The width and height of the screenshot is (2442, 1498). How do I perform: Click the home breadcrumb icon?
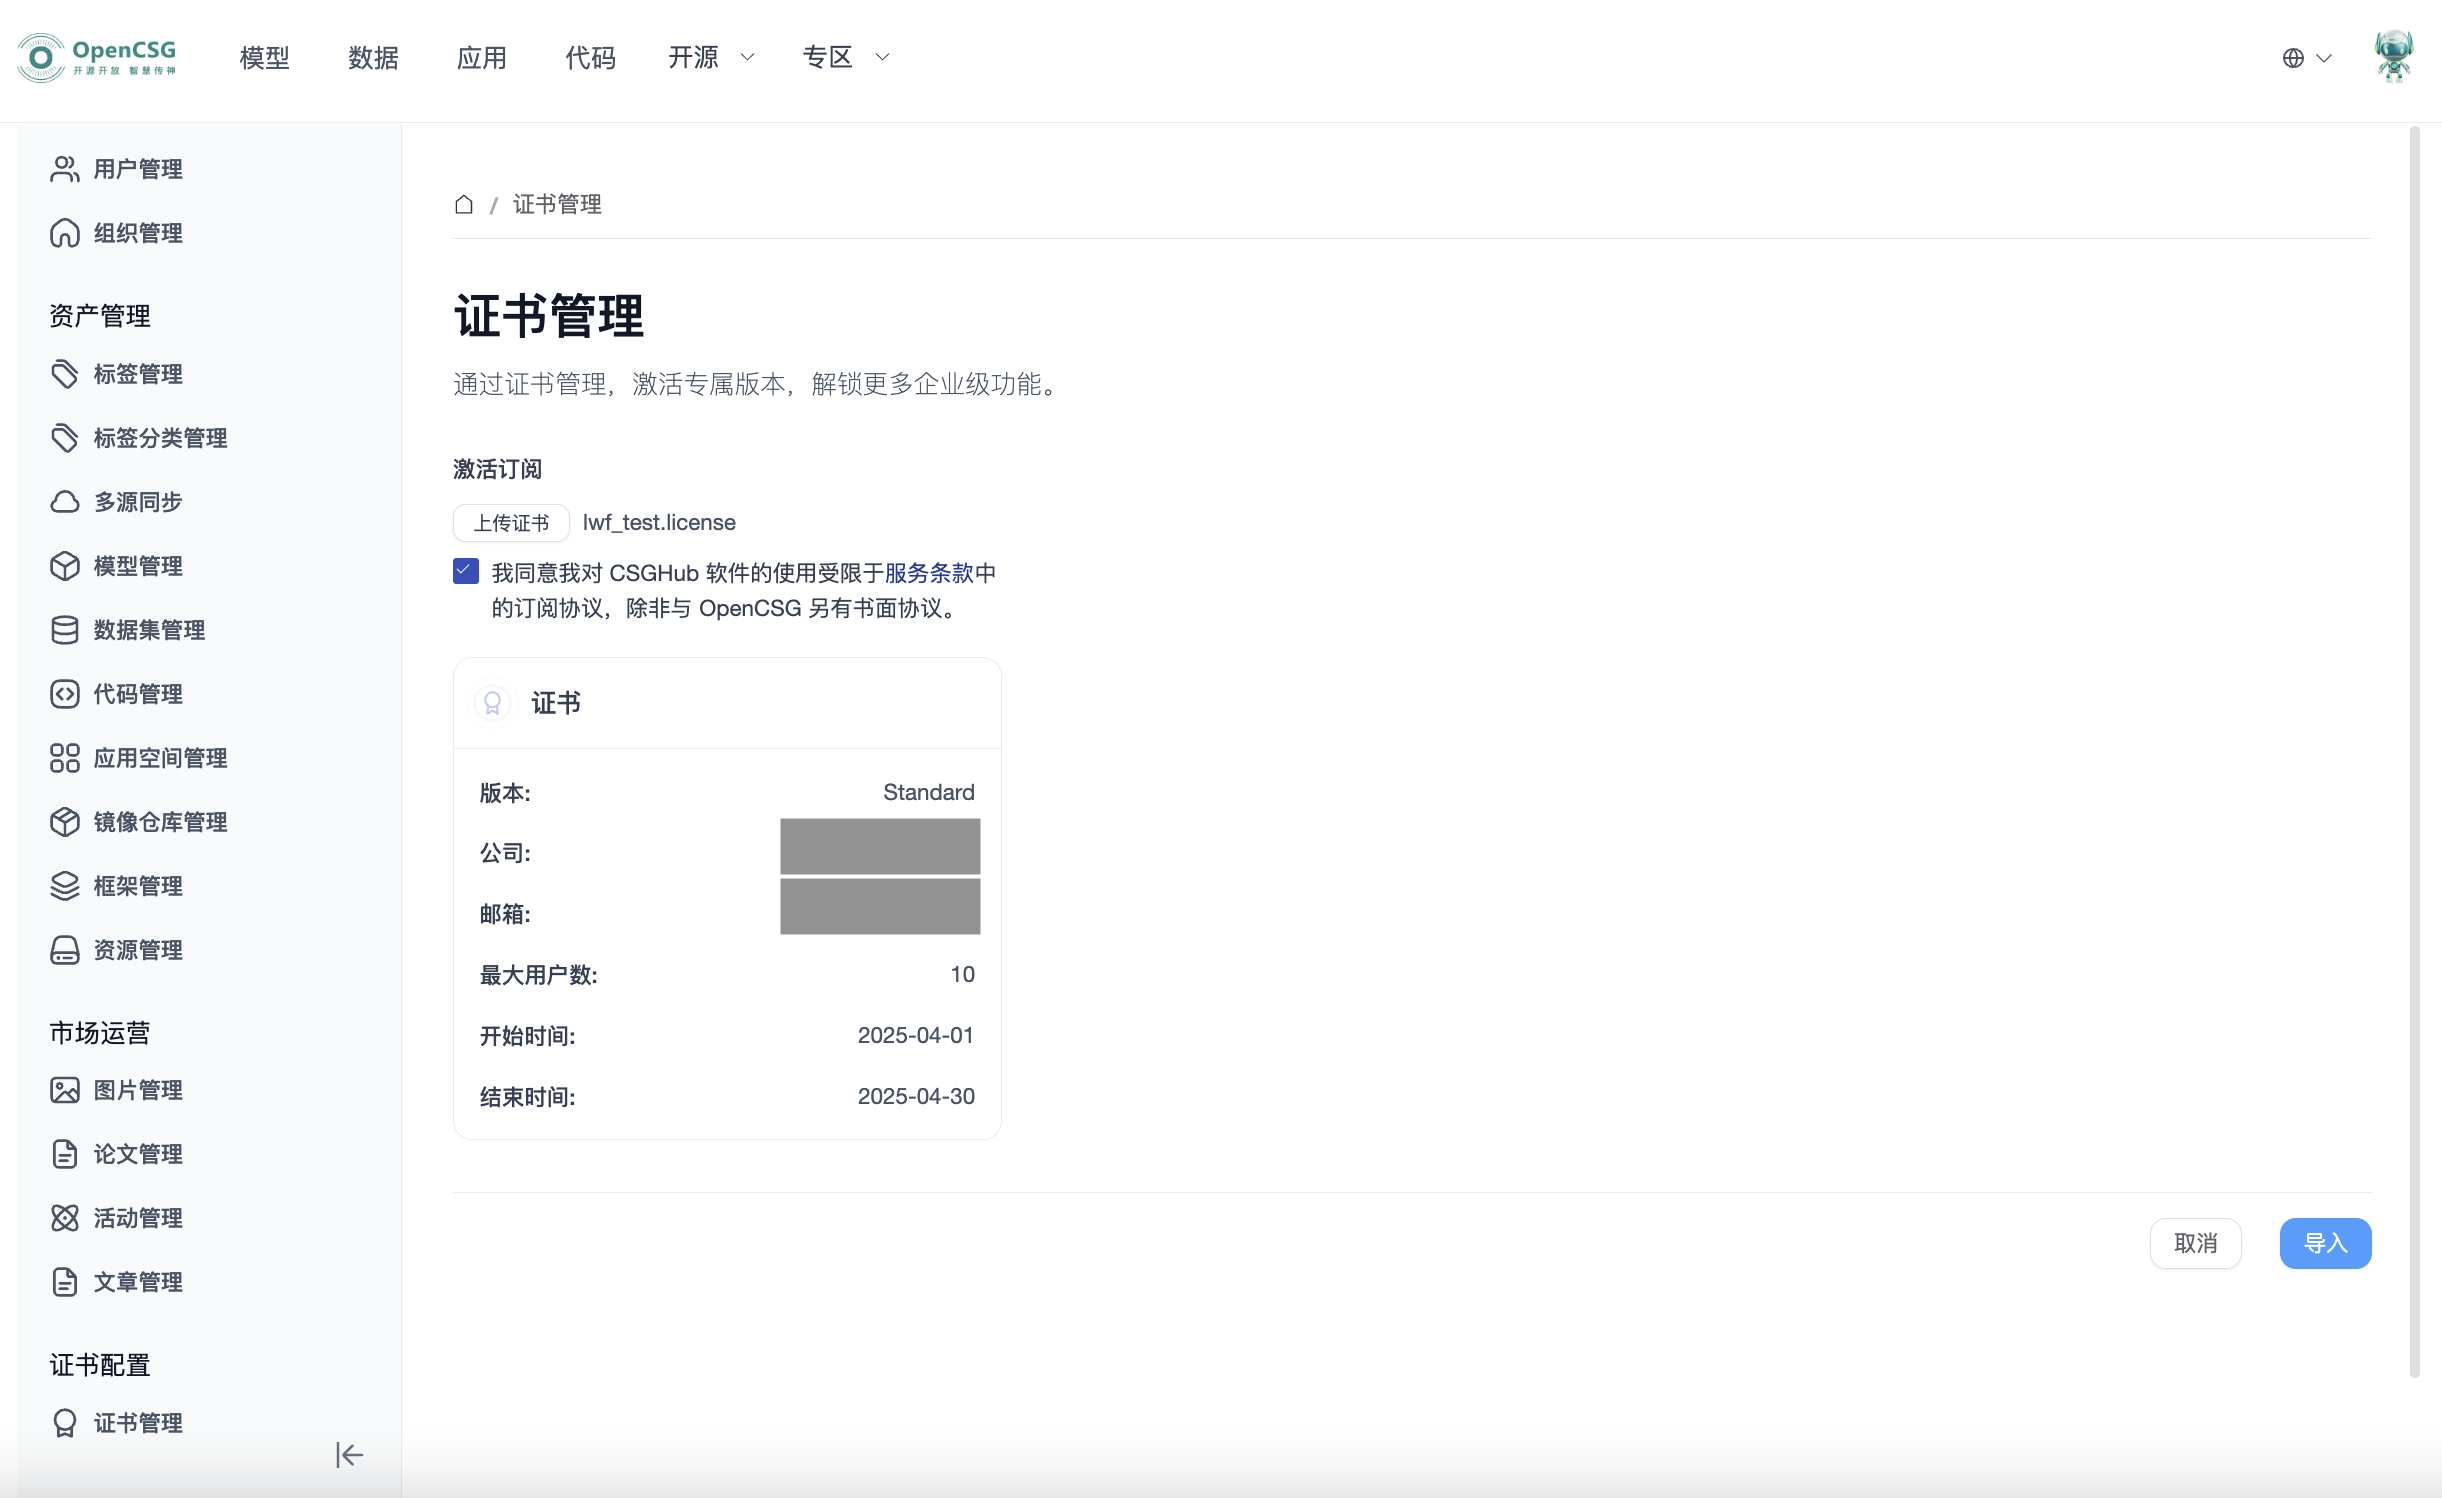click(464, 205)
